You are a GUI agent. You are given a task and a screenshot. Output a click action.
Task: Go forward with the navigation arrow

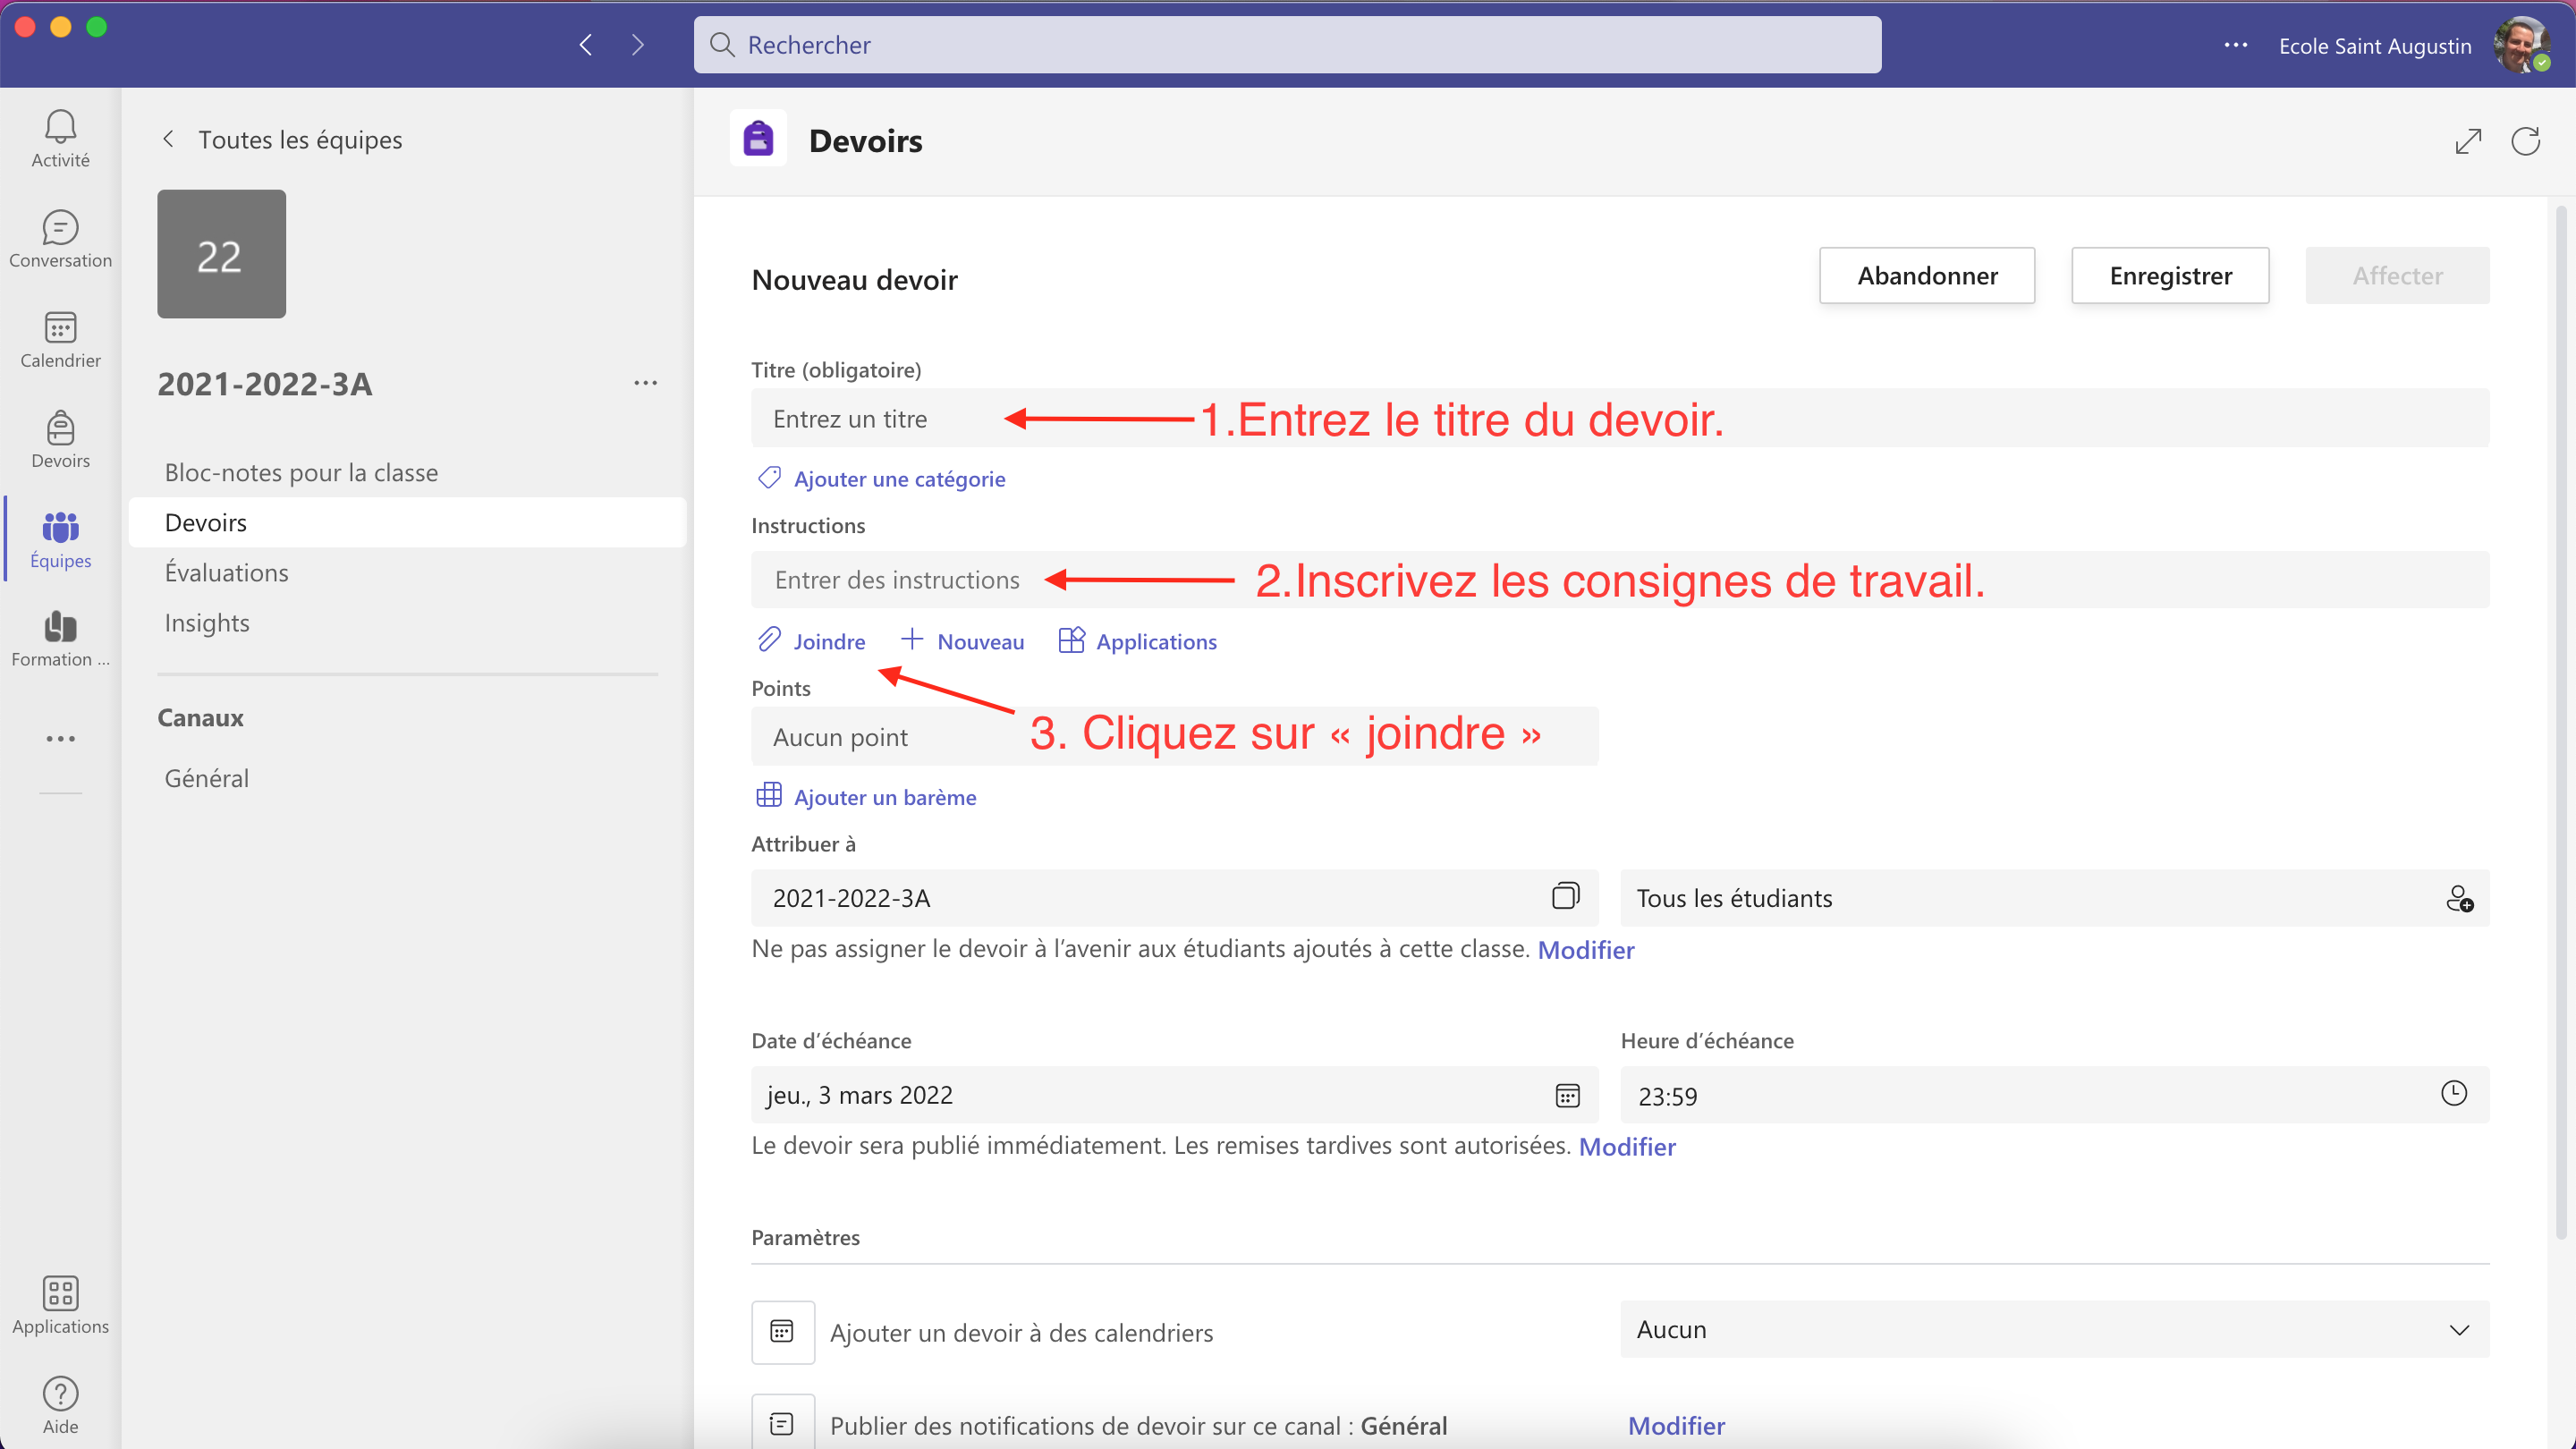638,44
